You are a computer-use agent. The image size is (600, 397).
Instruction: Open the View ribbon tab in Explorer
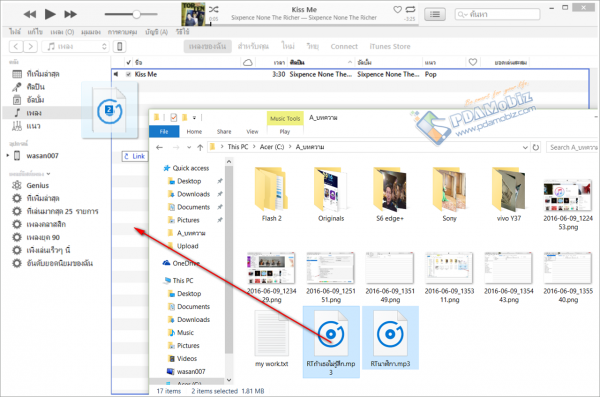(252, 132)
